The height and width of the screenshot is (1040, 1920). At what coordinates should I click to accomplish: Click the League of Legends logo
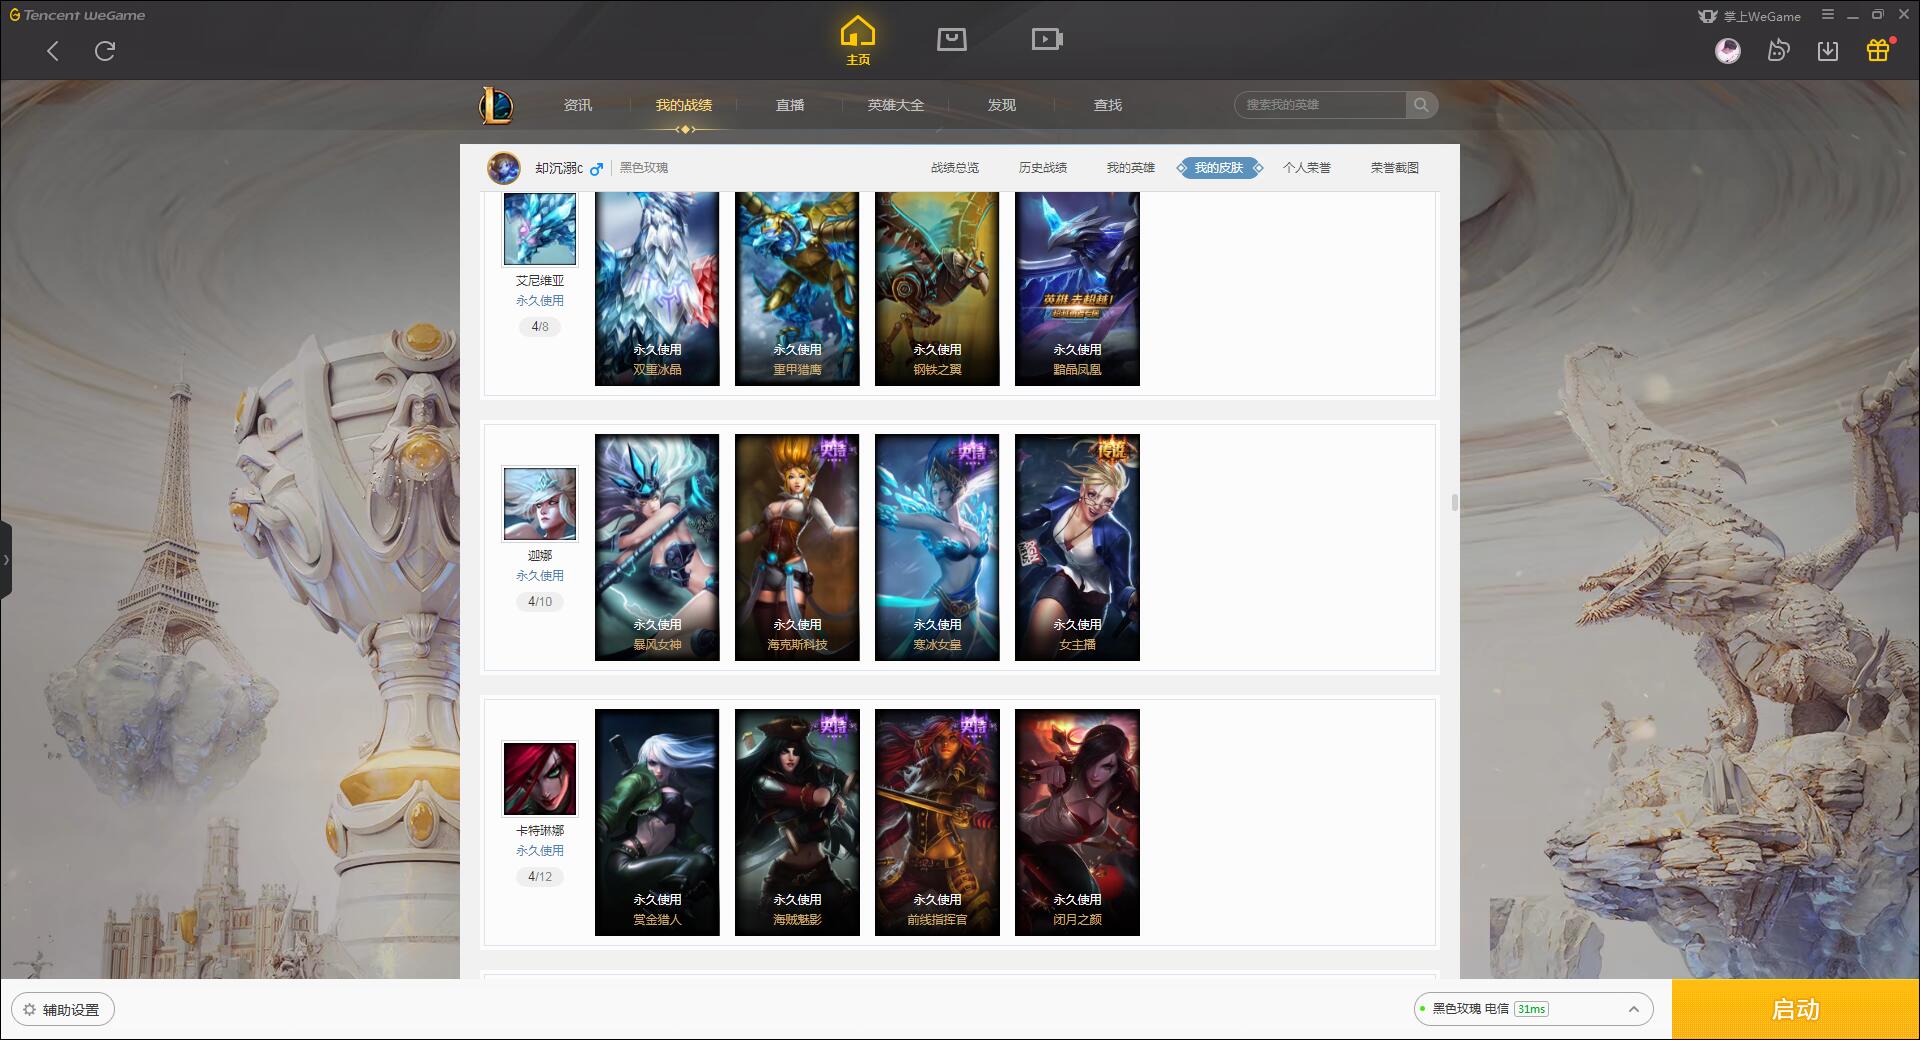496,105
